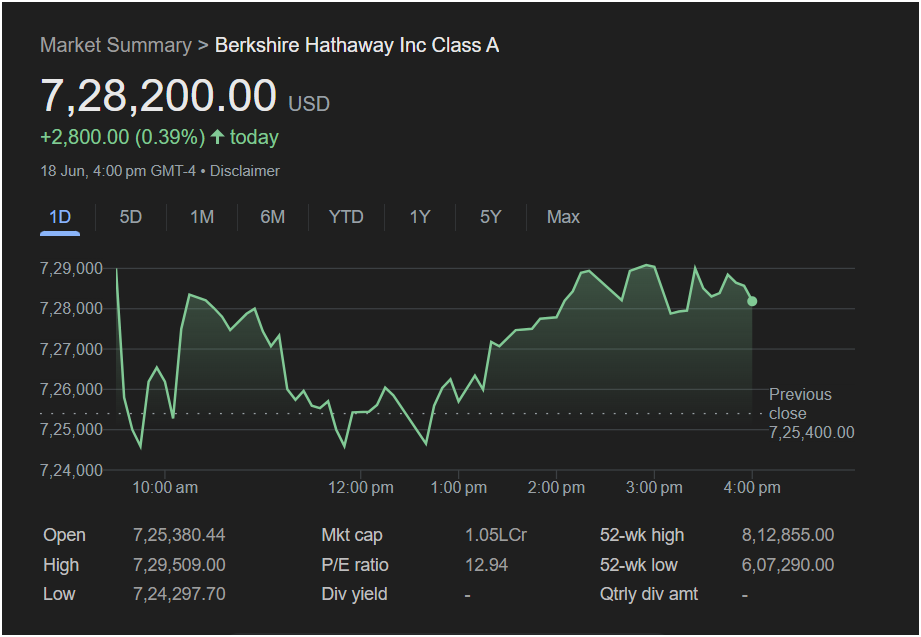
Task: Click the 7,28,000 y-axis label
Action: point(71,309)
